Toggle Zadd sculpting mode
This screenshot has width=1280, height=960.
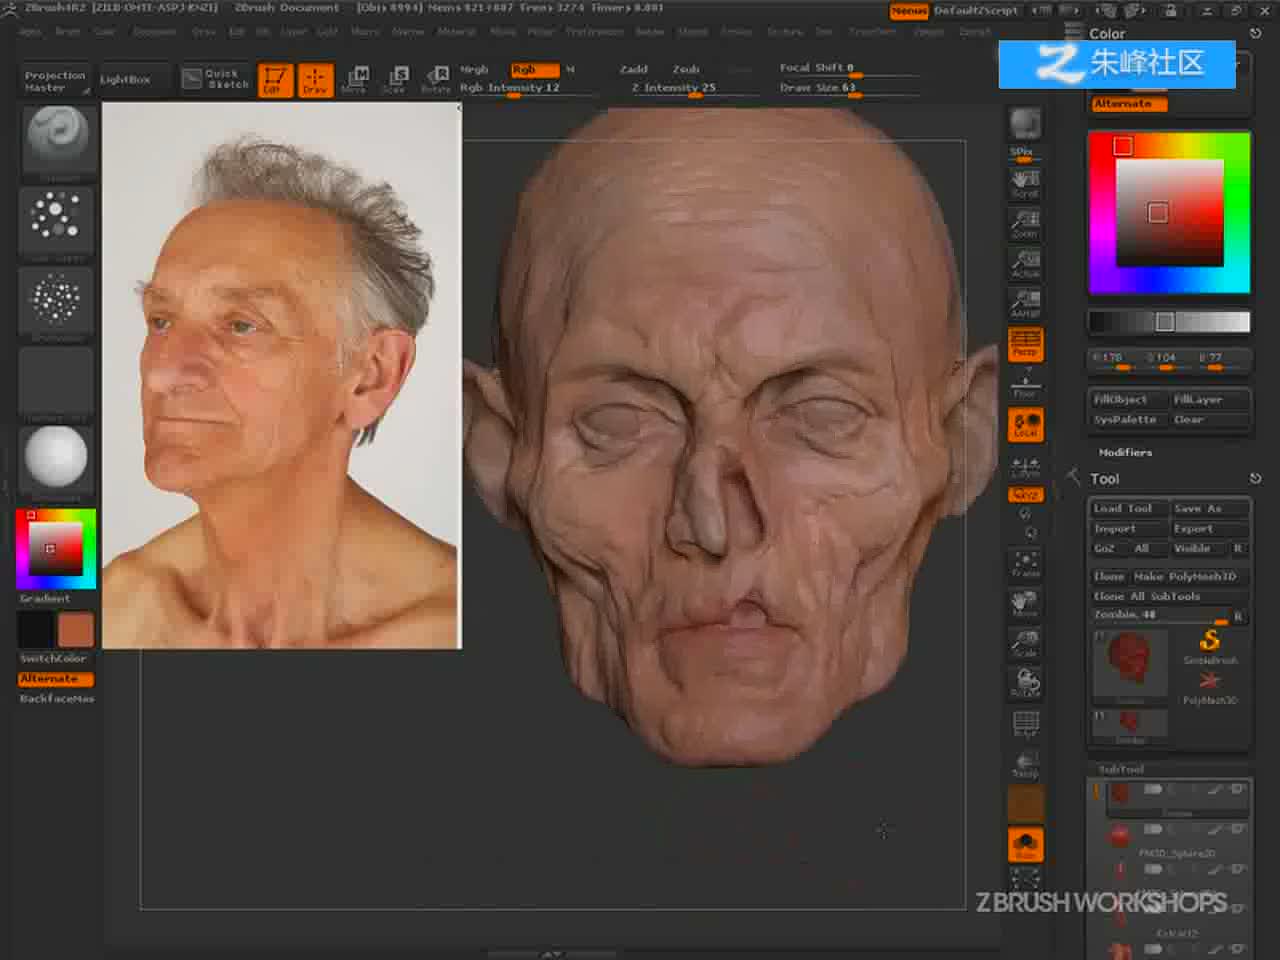tap(634, 69)
